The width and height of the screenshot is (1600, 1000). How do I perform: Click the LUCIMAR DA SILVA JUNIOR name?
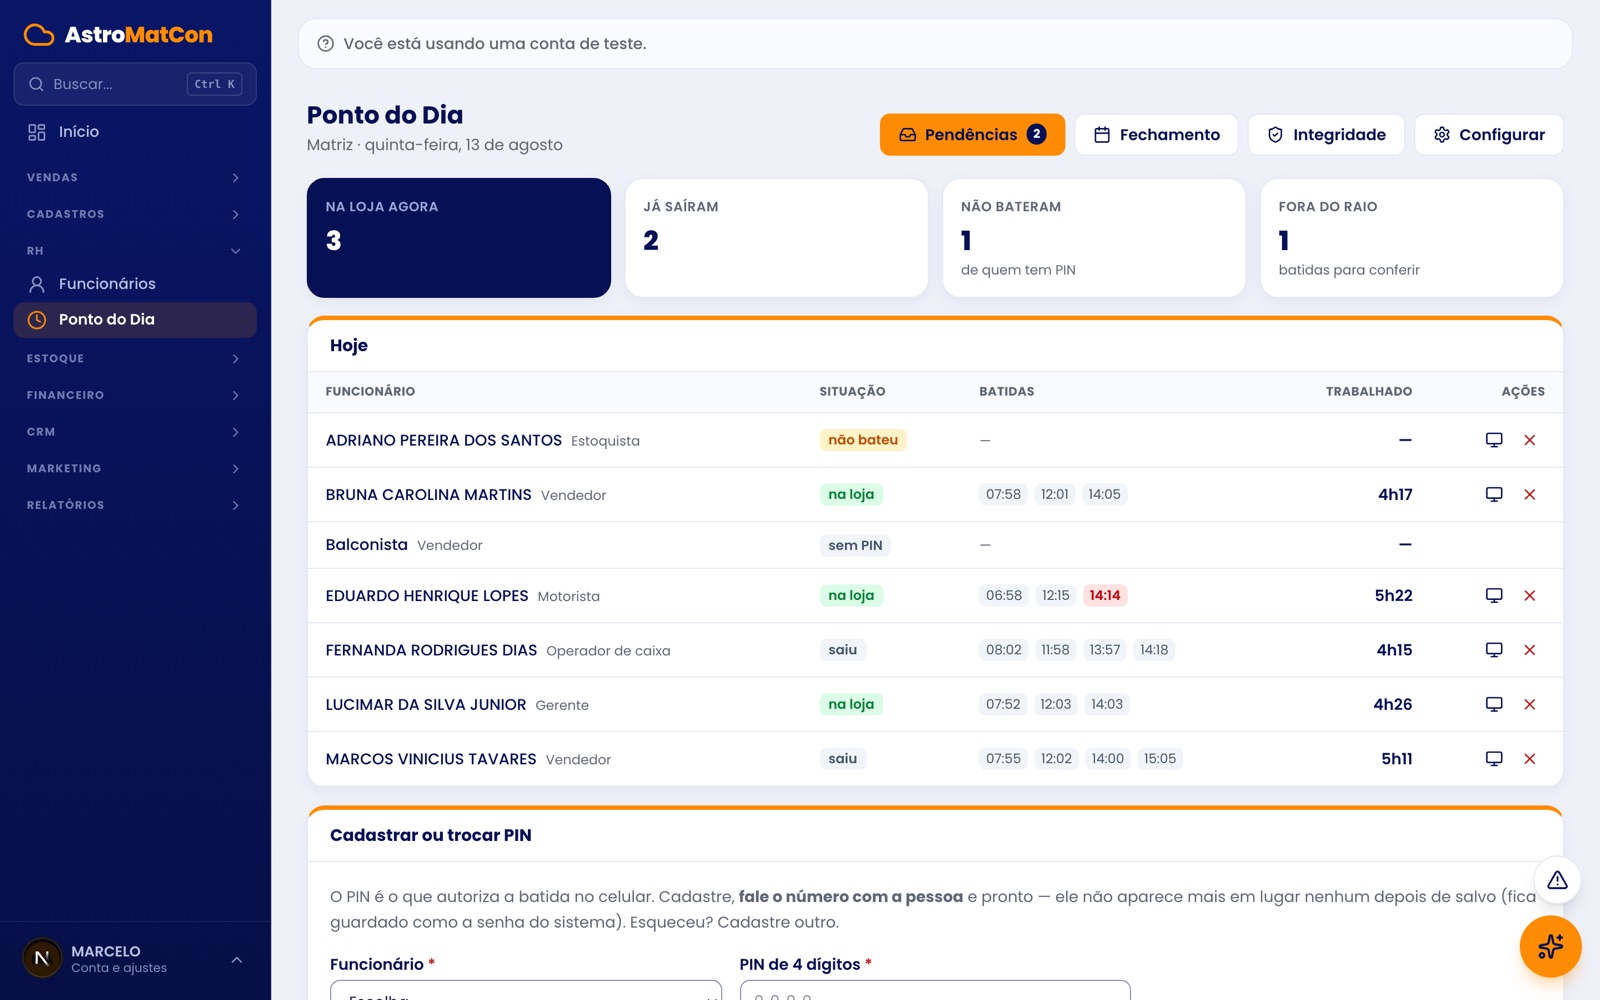click(x=426, y=705)
